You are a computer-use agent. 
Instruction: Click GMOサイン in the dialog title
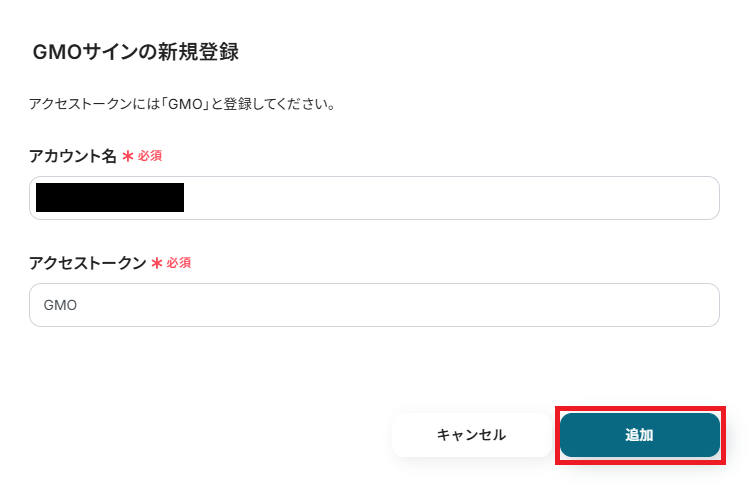pyautogui.click(x=88, y=52)
